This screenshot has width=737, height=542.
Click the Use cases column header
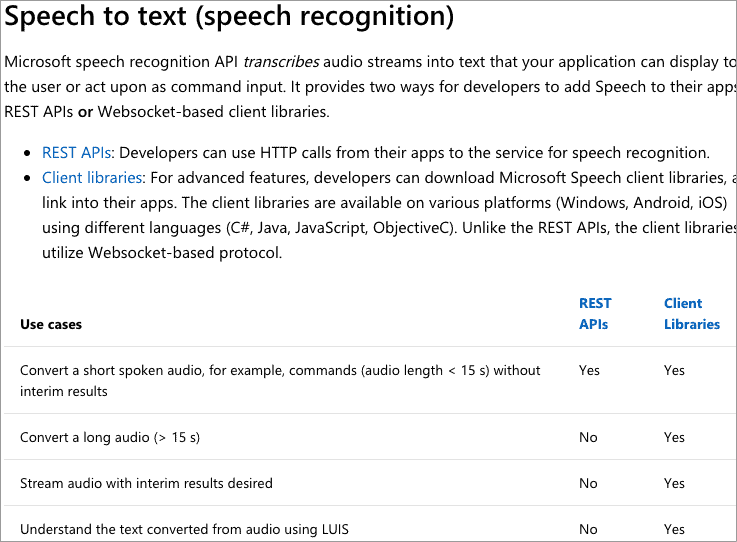[51, 324]
